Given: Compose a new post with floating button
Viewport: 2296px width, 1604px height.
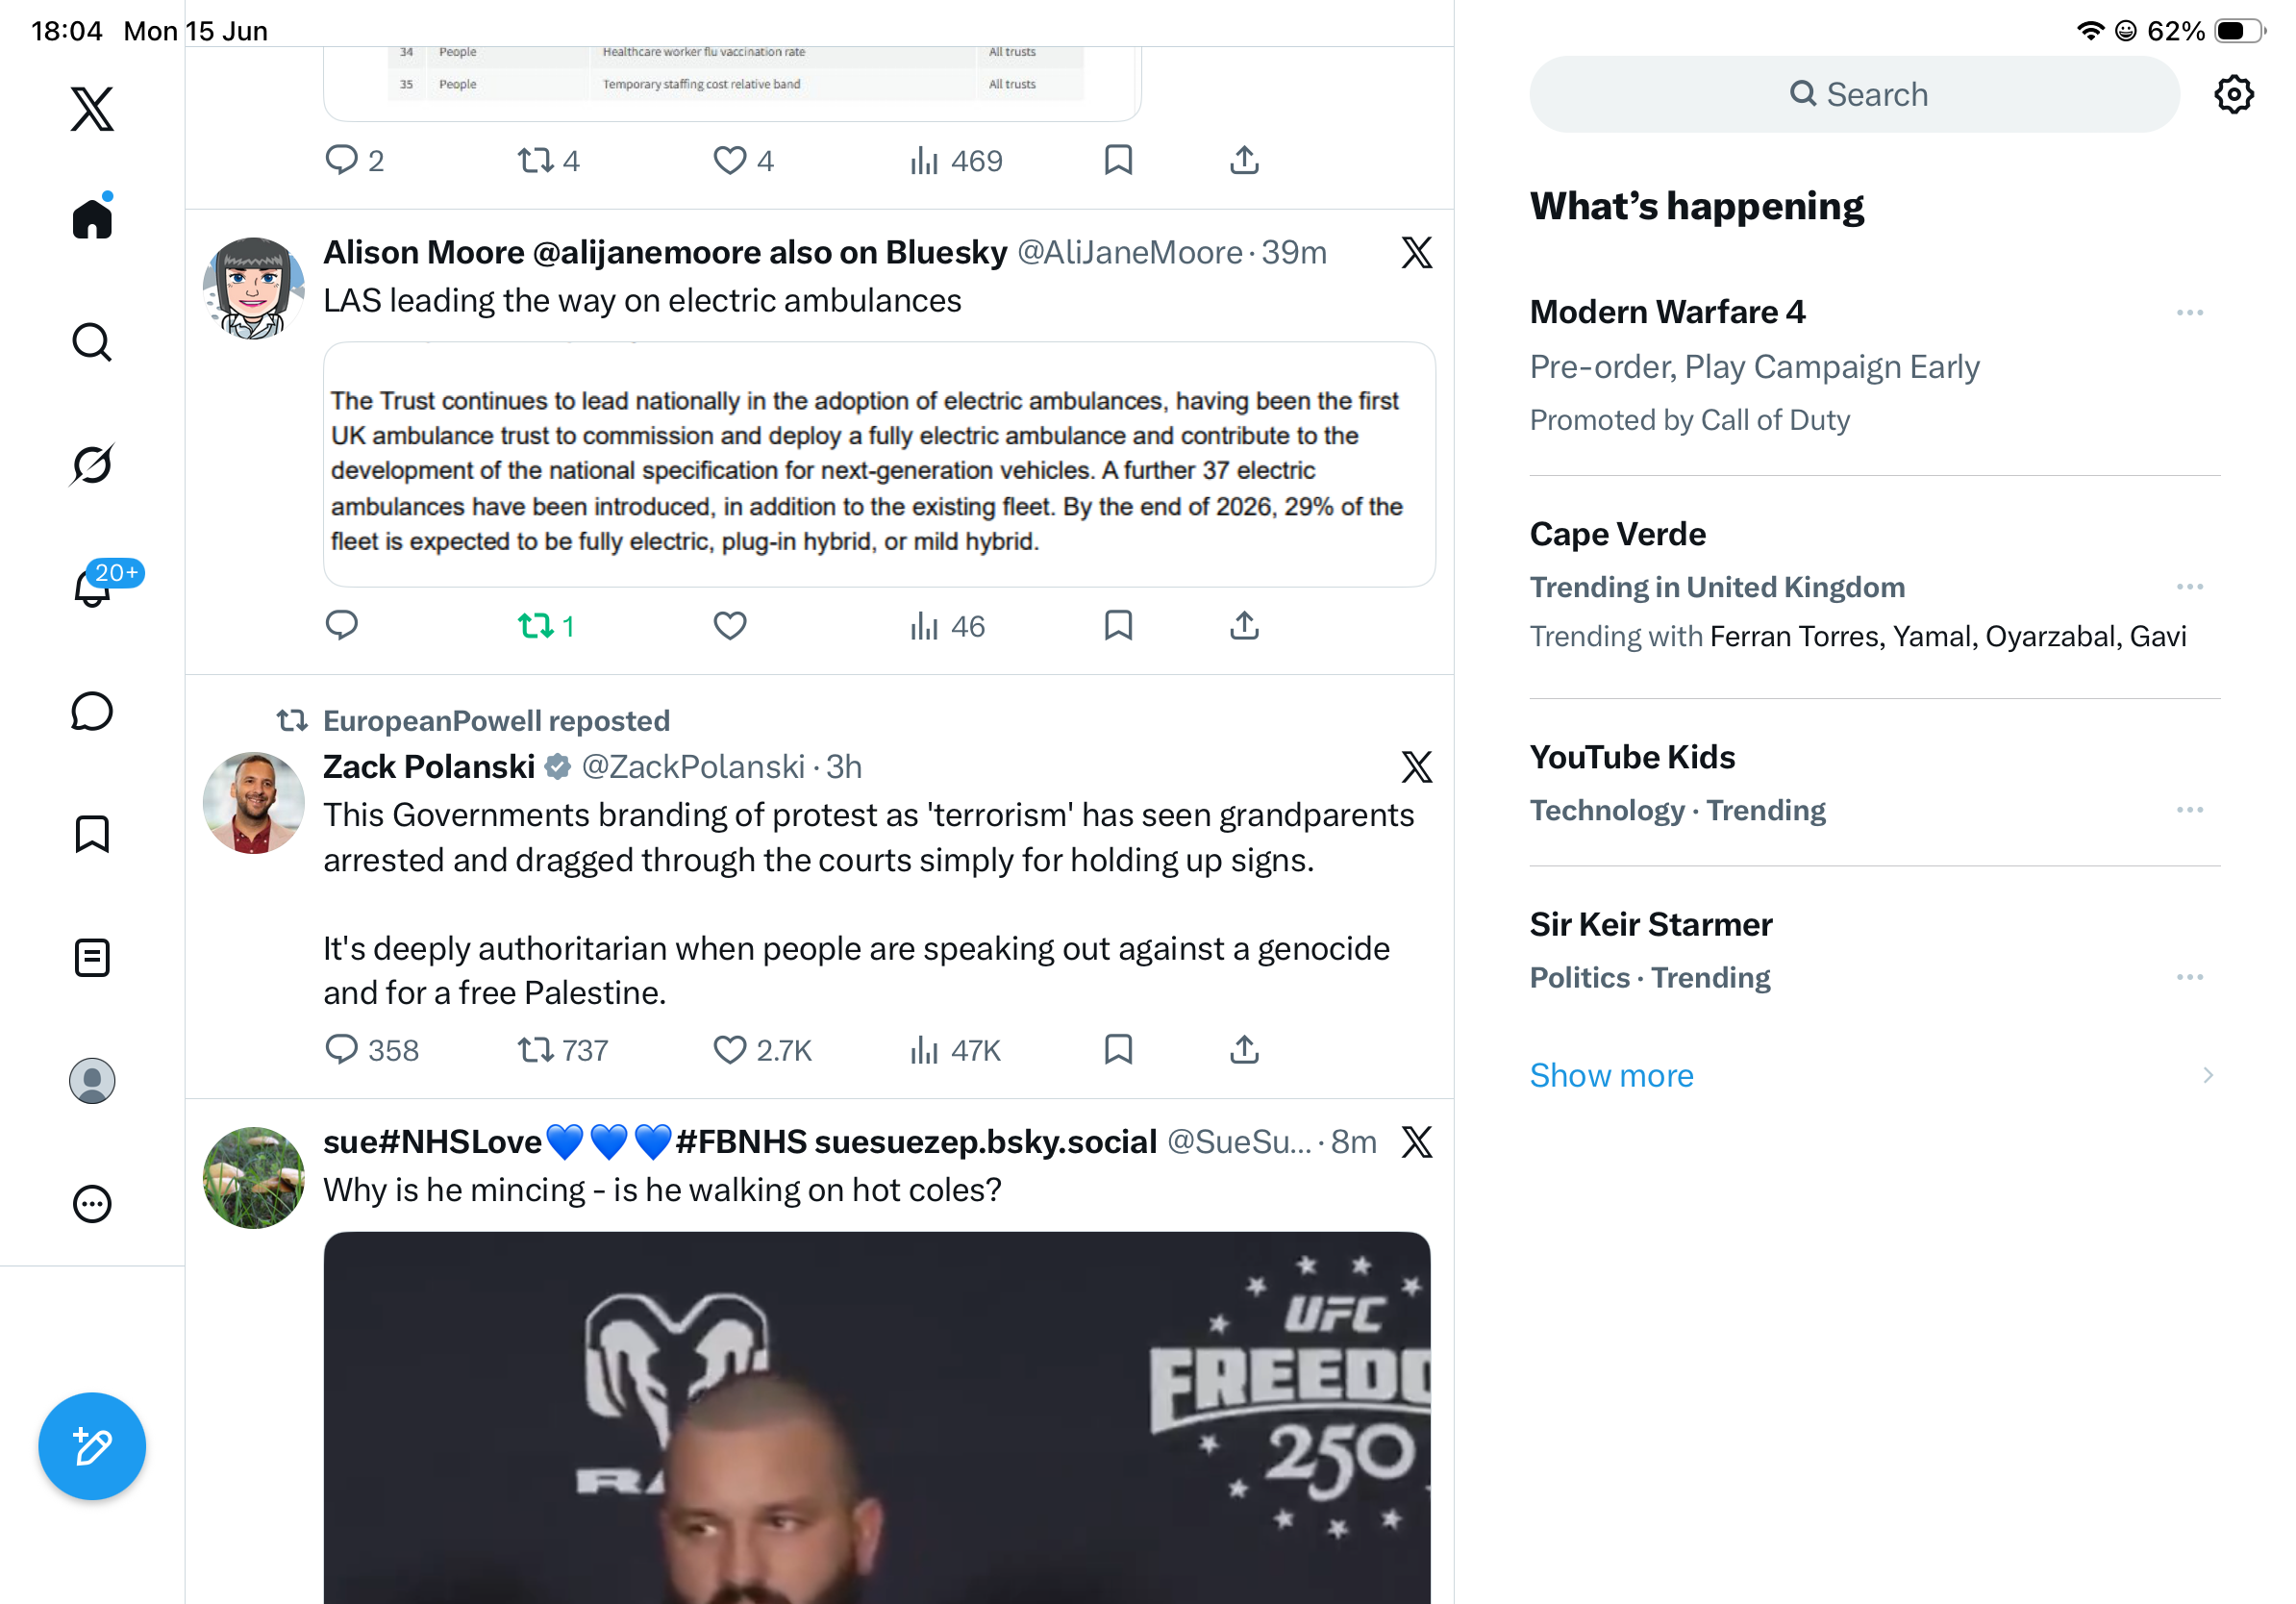Looking at the screenshot, I should (92, 1446).
